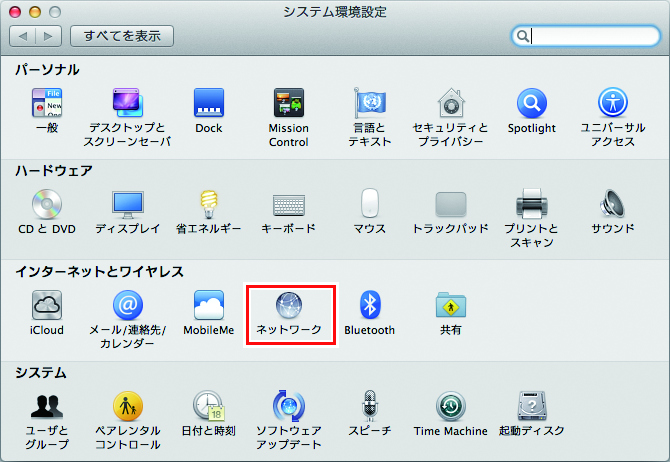The width and height of the screenshot is (670, 462).
Task: Open ユーザとグループ preferences
Action: click(47, 406)
